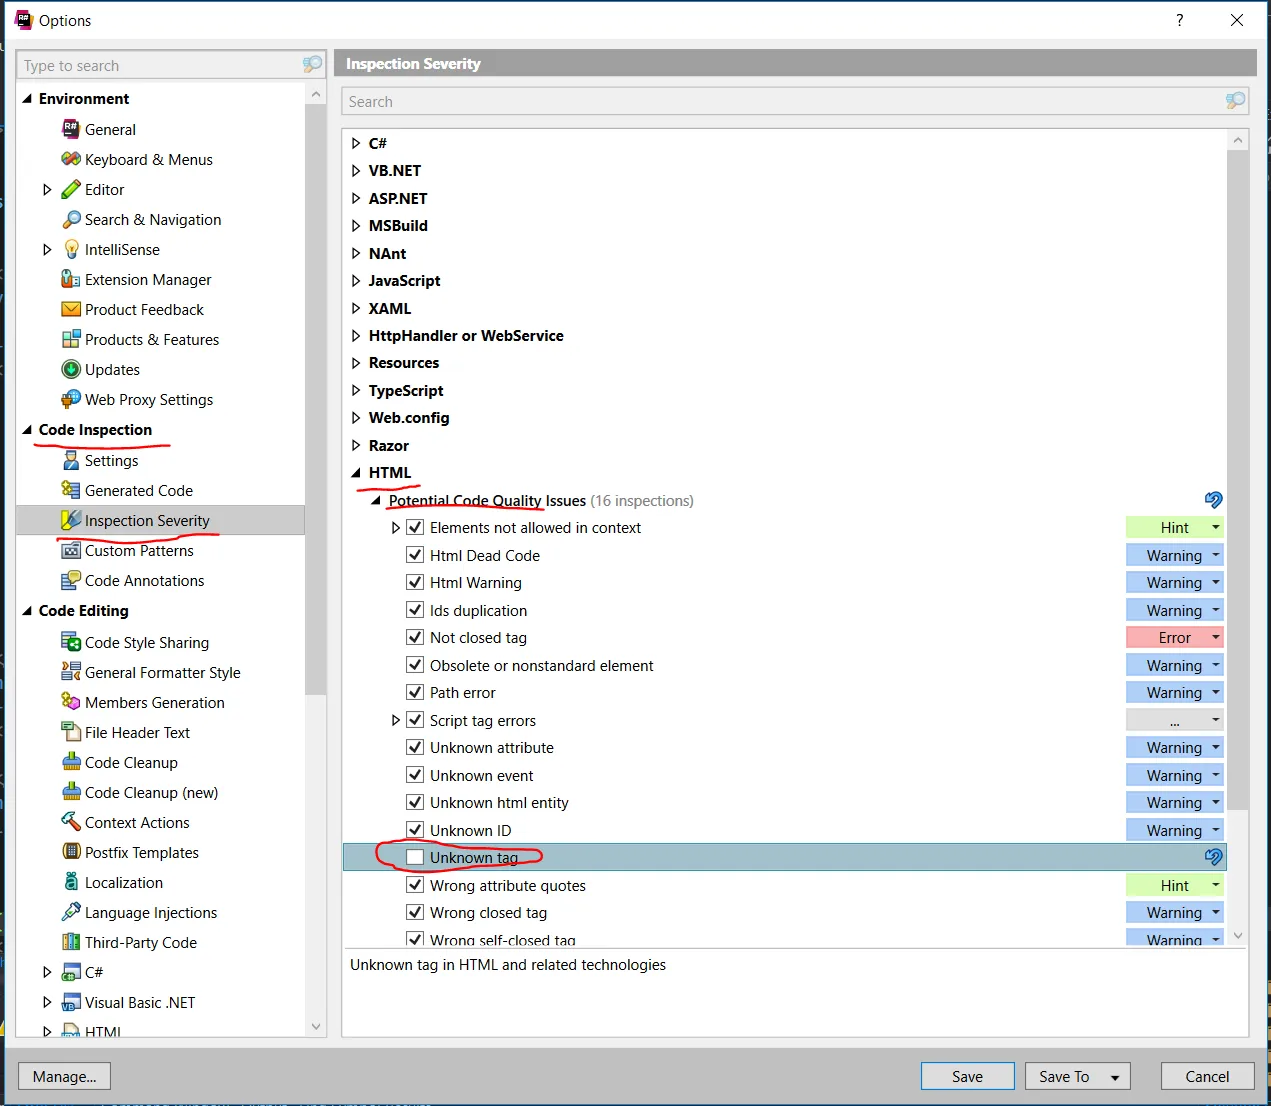Open Code Style Sharing icon

(71, 642)
